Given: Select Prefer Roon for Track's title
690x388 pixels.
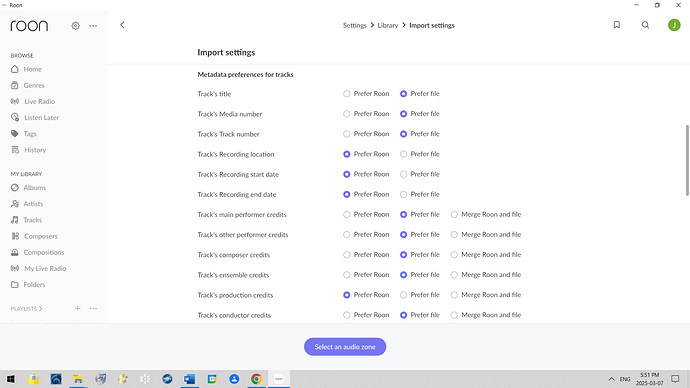Looking at the screenshot, I should pyautogui.click(x=346, y=94).
